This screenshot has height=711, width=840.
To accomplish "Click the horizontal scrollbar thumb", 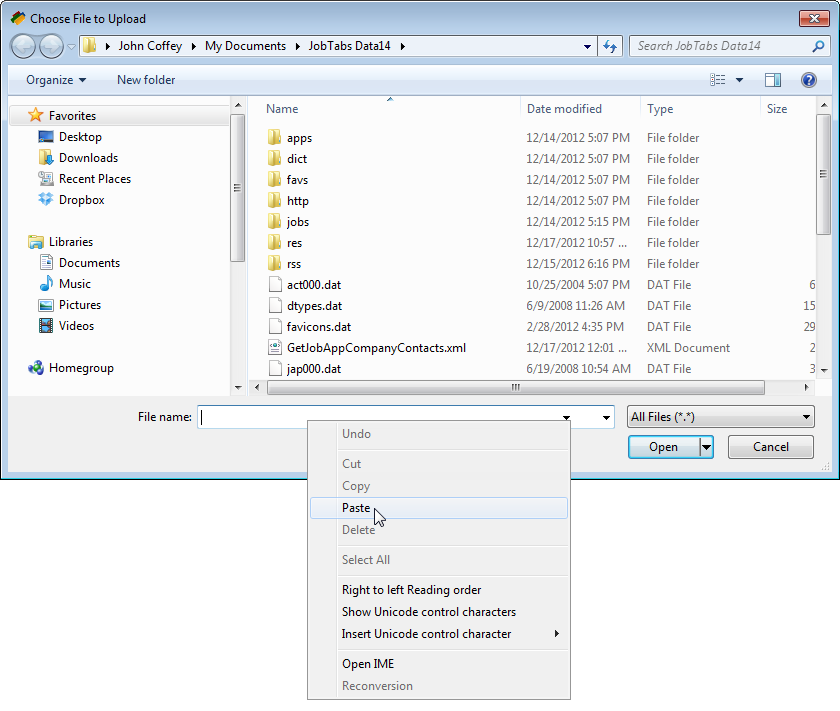I will coord(515,387).
